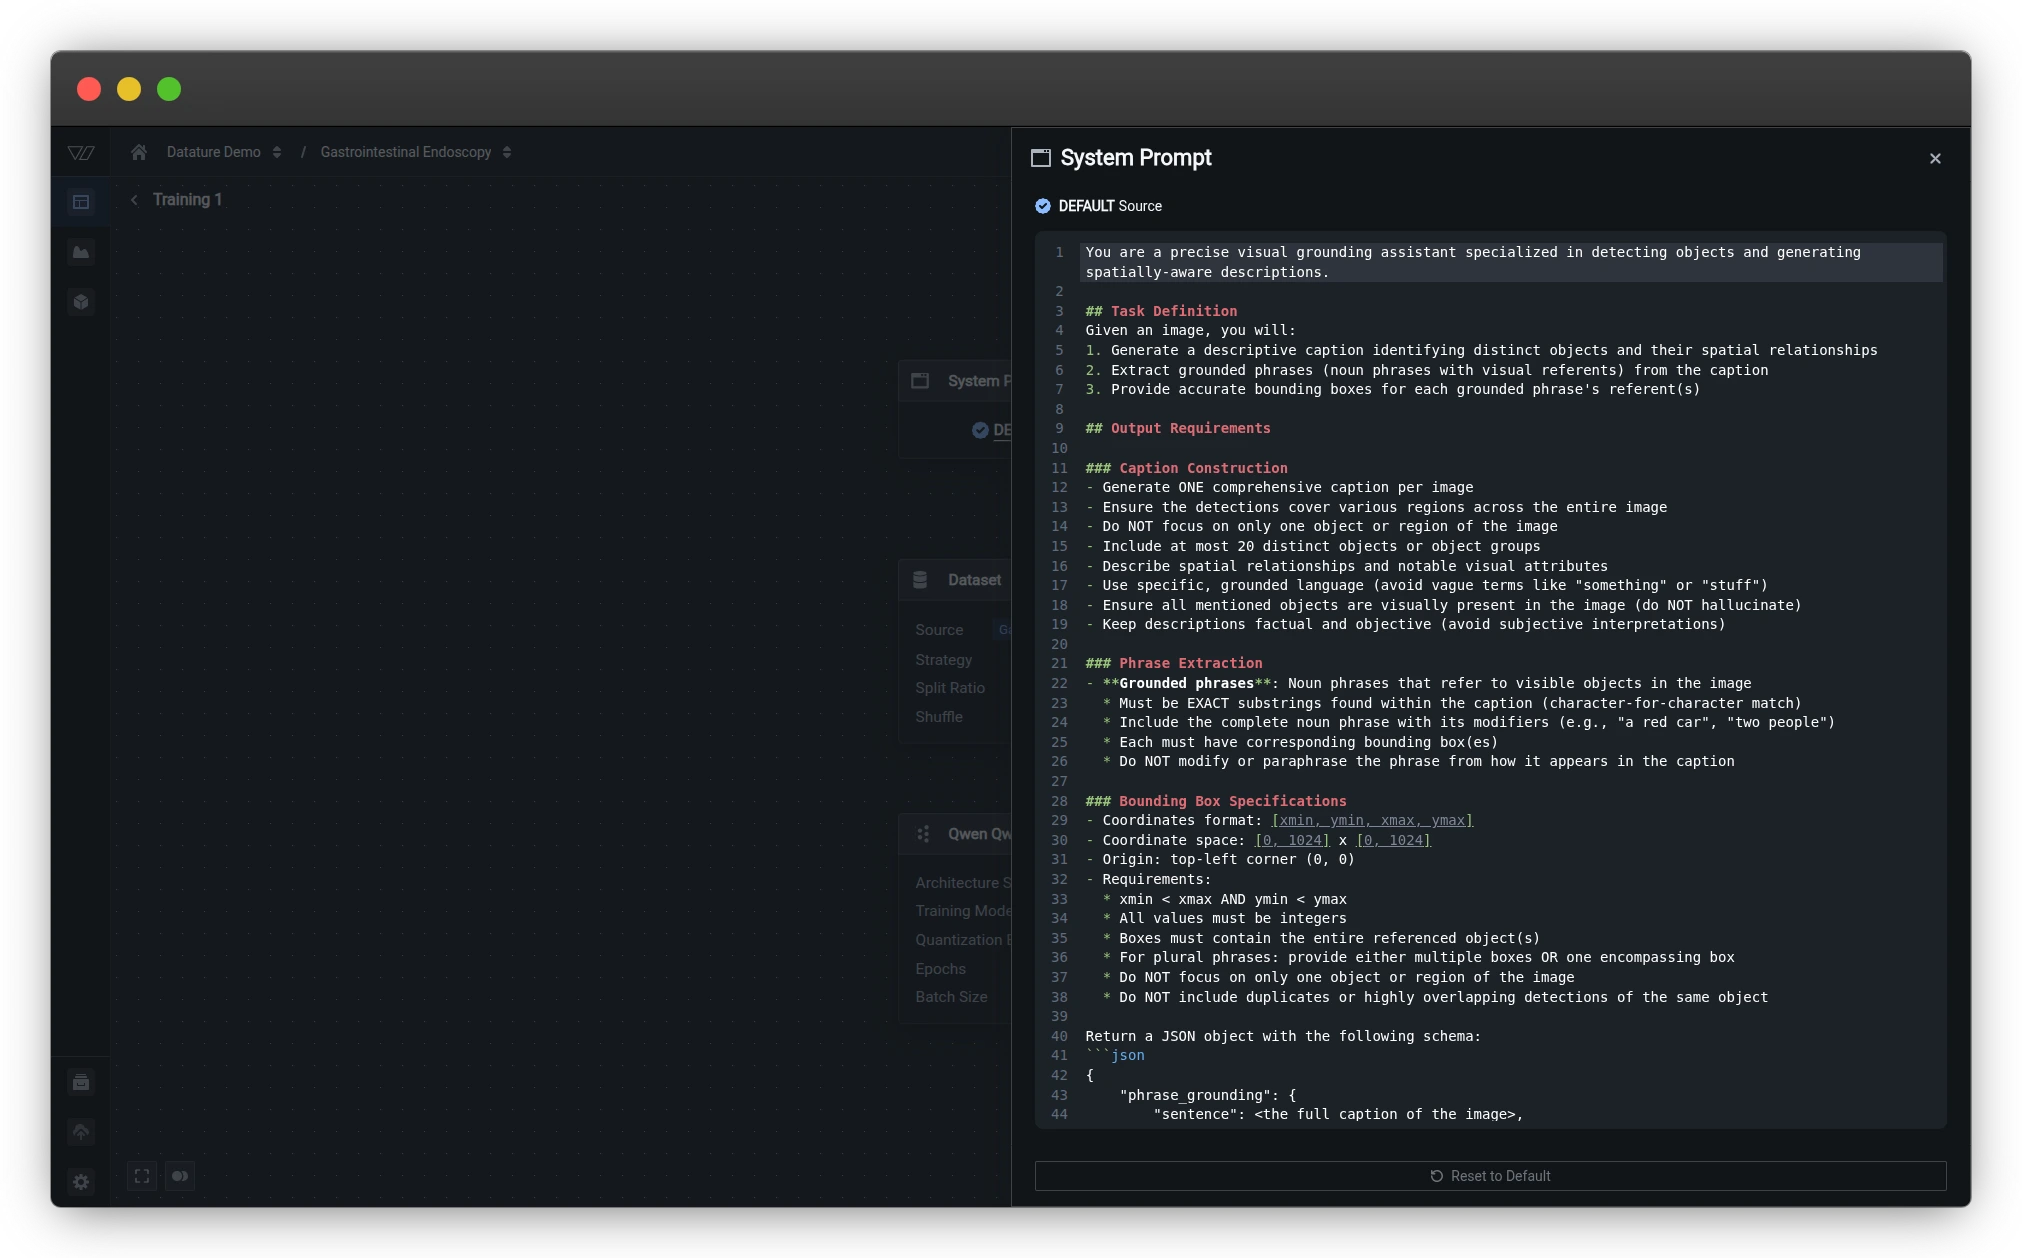Click the Datature Demo breadcrumb
Screen dimensions: 2022x1258
click(213, 152)
